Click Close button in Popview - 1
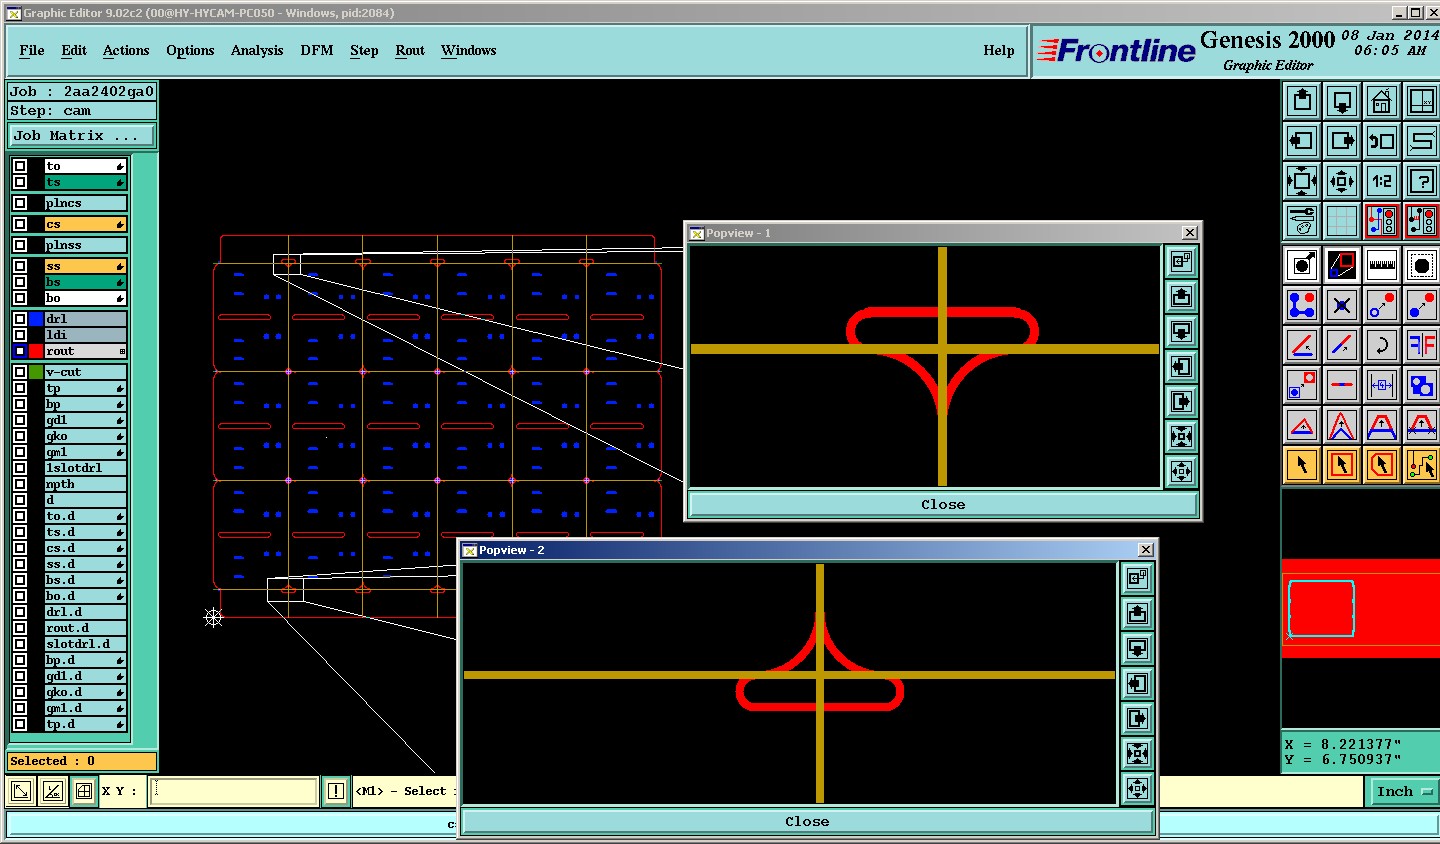 pyautogui.click(x=942, y=504)
